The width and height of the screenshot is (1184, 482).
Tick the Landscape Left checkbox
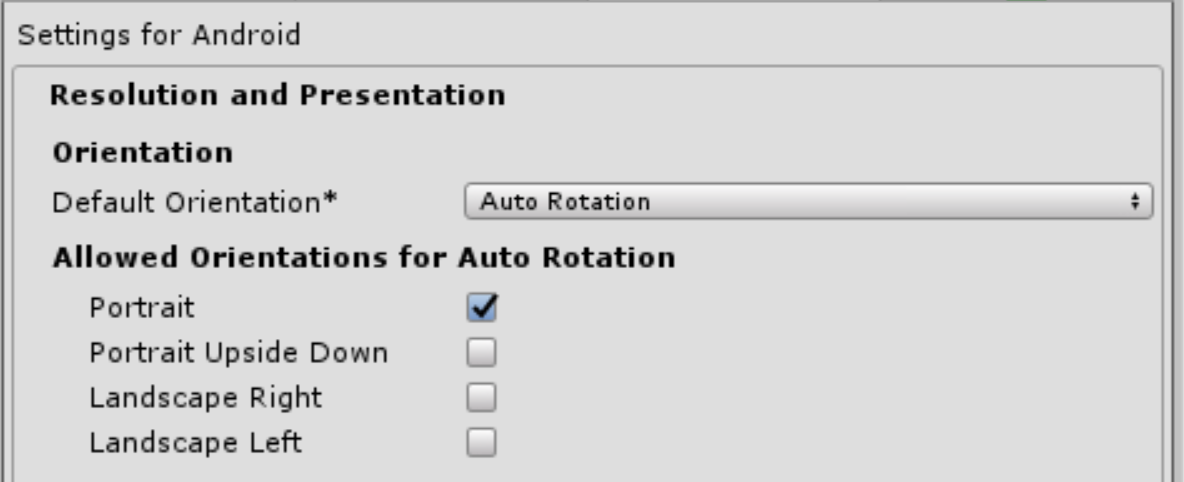[482, 442]
